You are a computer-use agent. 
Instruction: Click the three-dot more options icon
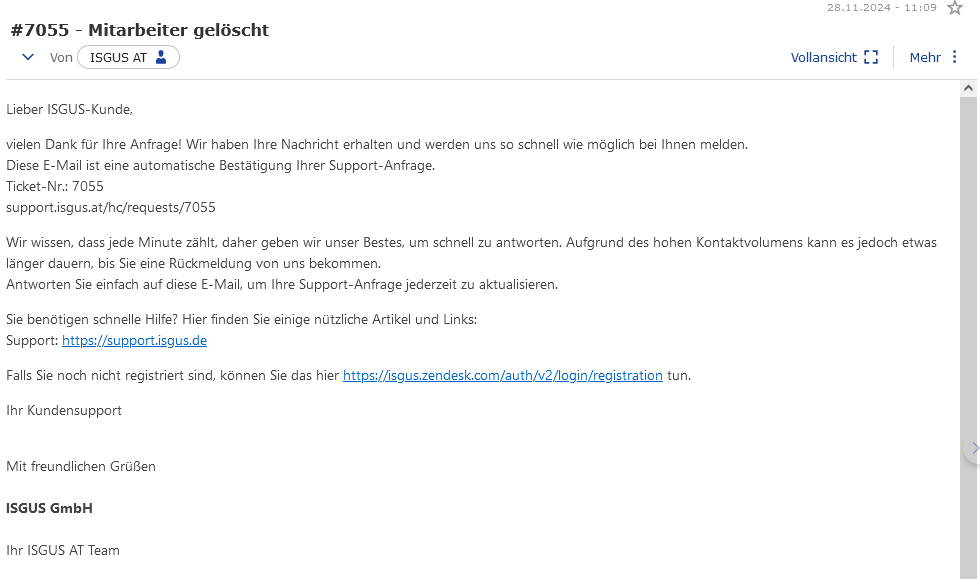pyautogui.click(x=954, y=57)
